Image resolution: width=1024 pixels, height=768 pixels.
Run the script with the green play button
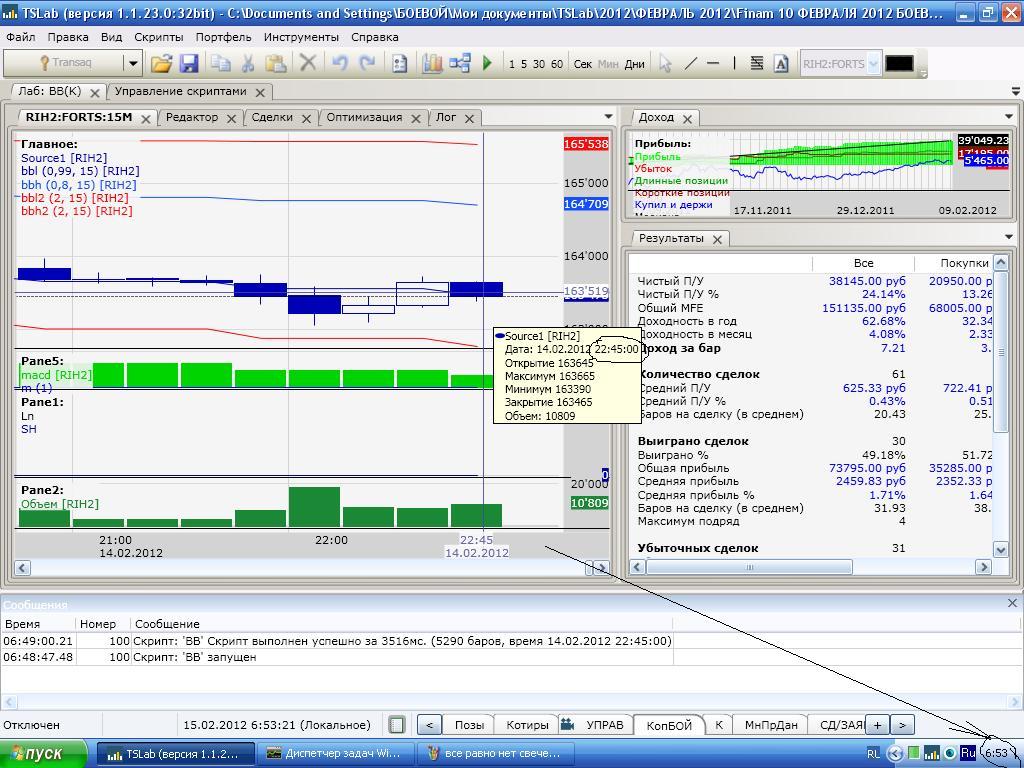pos(487,63)
